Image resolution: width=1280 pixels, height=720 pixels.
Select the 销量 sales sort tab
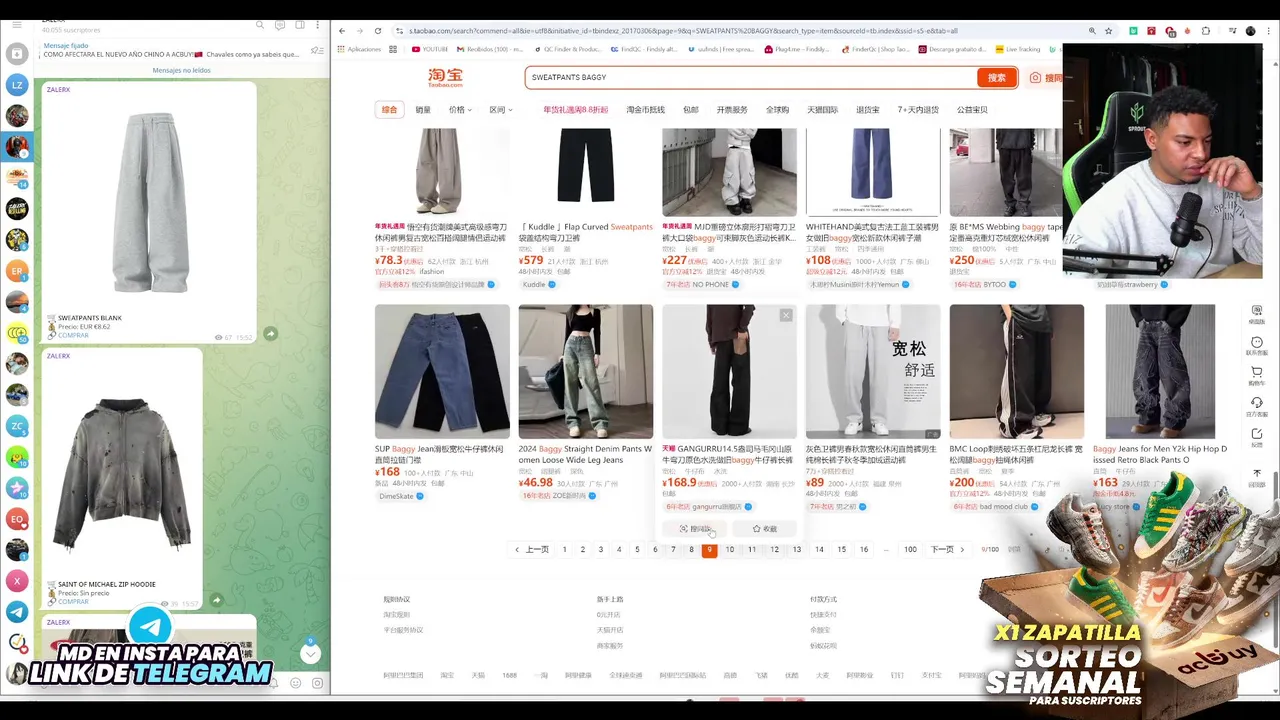pyautogui.click(x=423, y=110)
